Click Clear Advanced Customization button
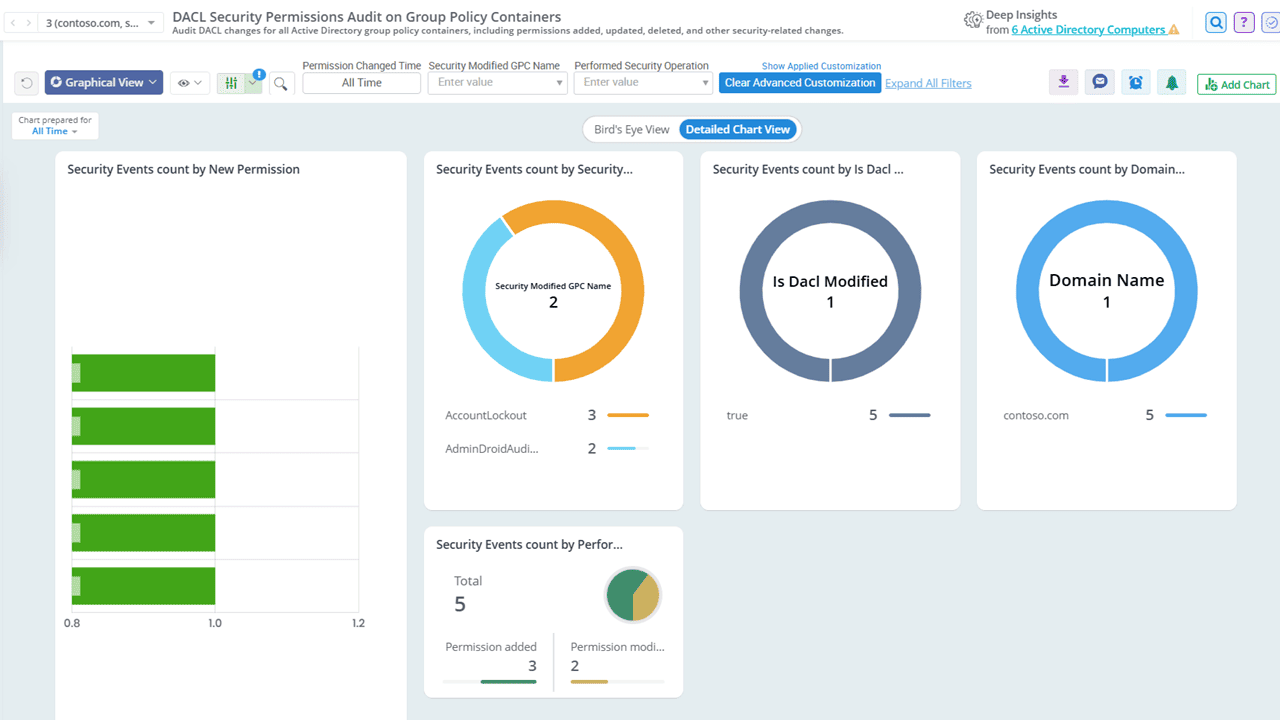1280x720 pixels. point(800,83)
